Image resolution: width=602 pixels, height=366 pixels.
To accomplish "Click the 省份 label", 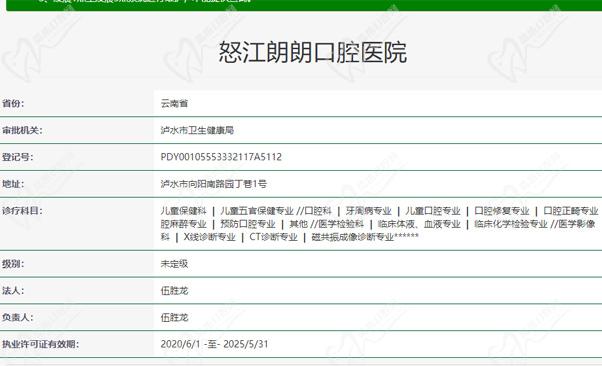I will (x=13, y=103).
